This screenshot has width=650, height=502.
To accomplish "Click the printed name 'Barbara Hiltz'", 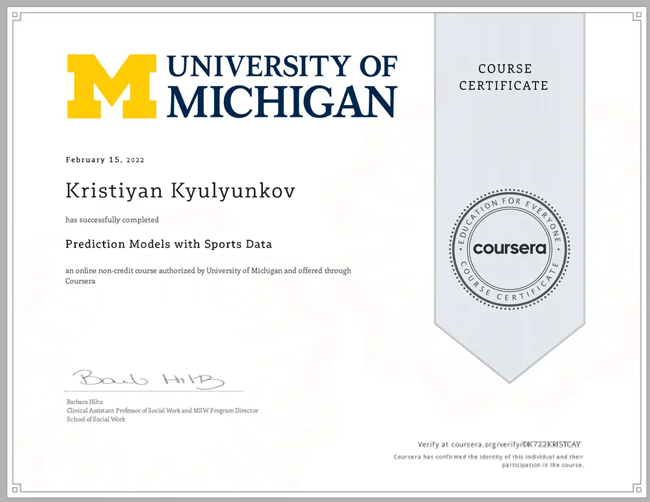I will click(x=85, y=402).
